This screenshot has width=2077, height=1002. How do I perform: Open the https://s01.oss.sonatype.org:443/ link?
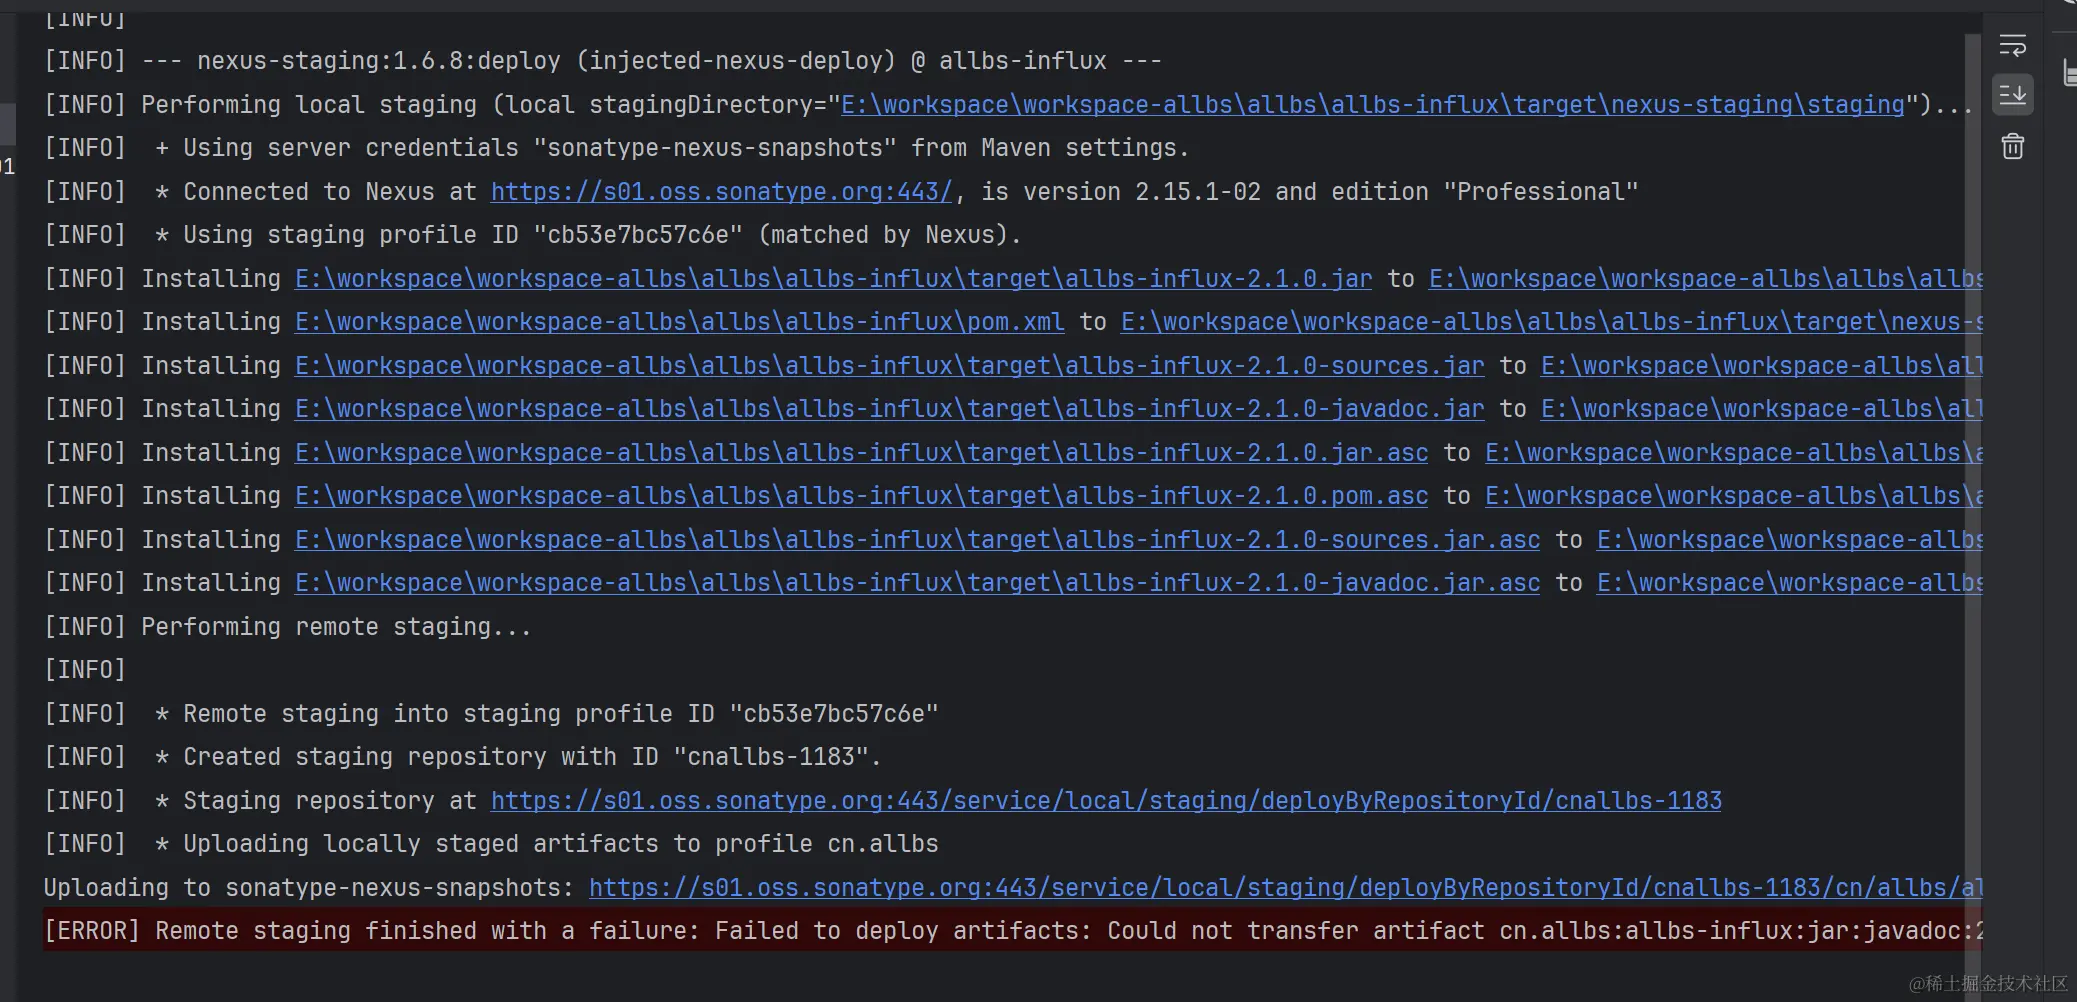722,192
